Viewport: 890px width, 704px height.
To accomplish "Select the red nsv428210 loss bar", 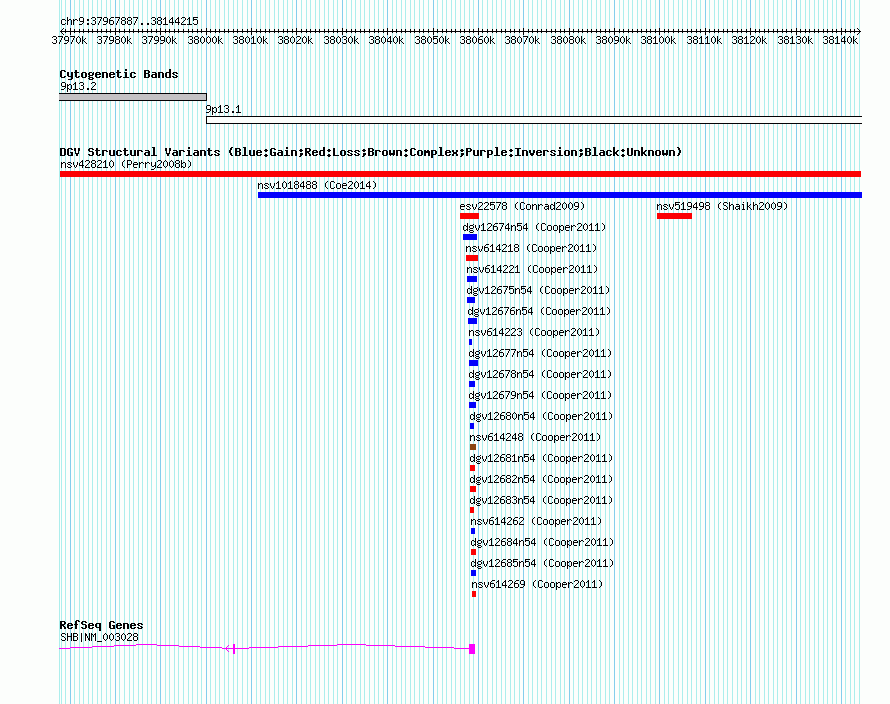I will (x=460, y=174).
